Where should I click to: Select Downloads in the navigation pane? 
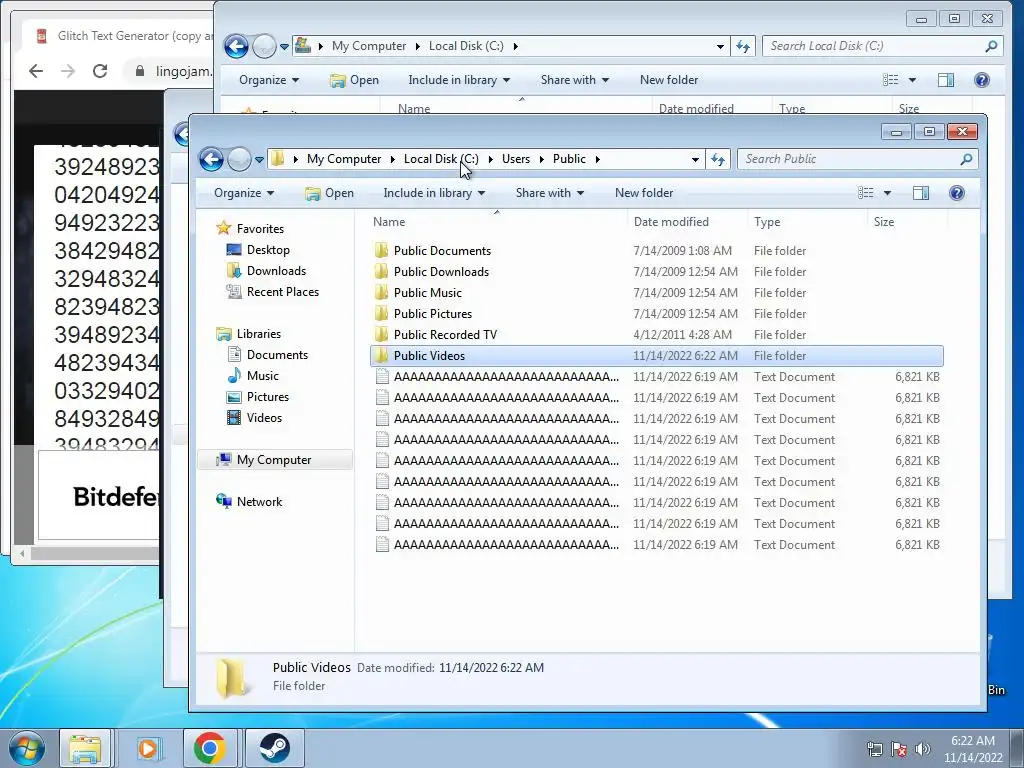(x=276, y=270)
